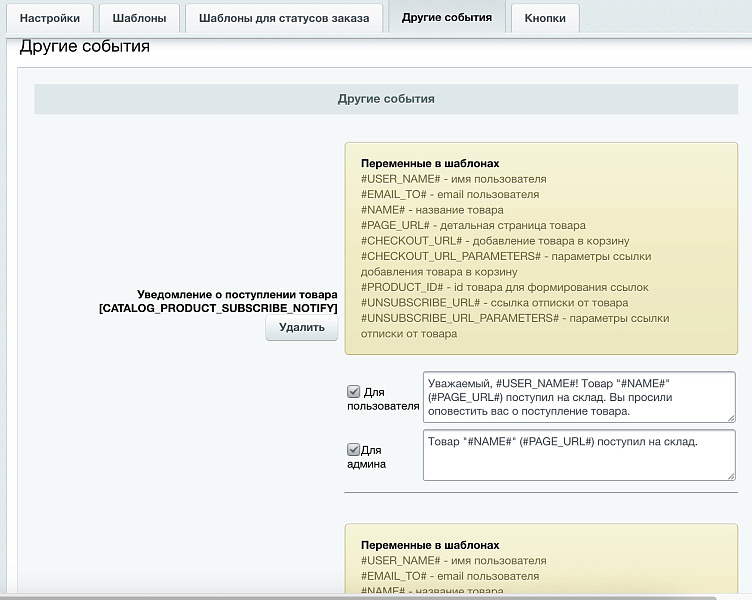Click the admin template field resize corner
752x600 pixels.
pos(730,475)
